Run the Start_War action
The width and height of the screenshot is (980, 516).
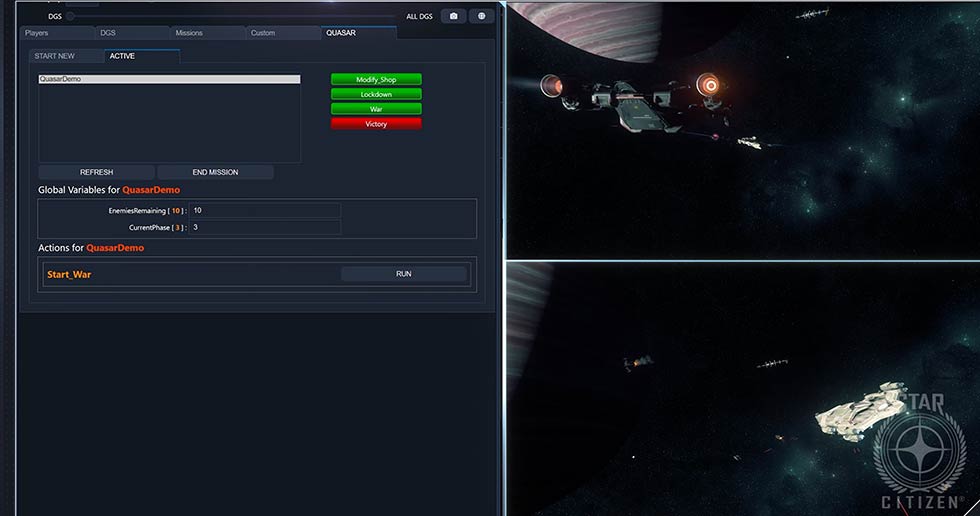[404, 274]
